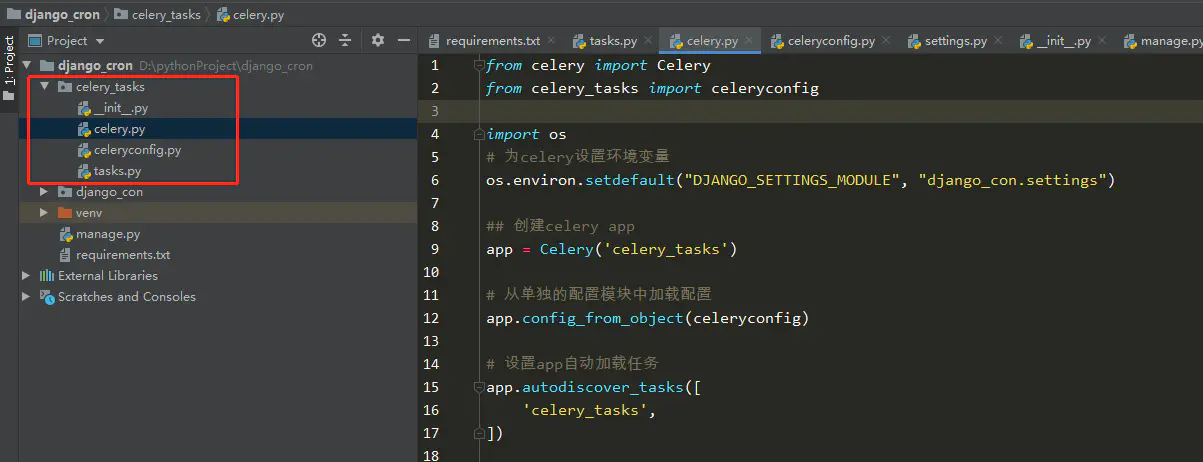Select __init__.py in the project tree
The image size is (1203, 462).
point(112,108)
